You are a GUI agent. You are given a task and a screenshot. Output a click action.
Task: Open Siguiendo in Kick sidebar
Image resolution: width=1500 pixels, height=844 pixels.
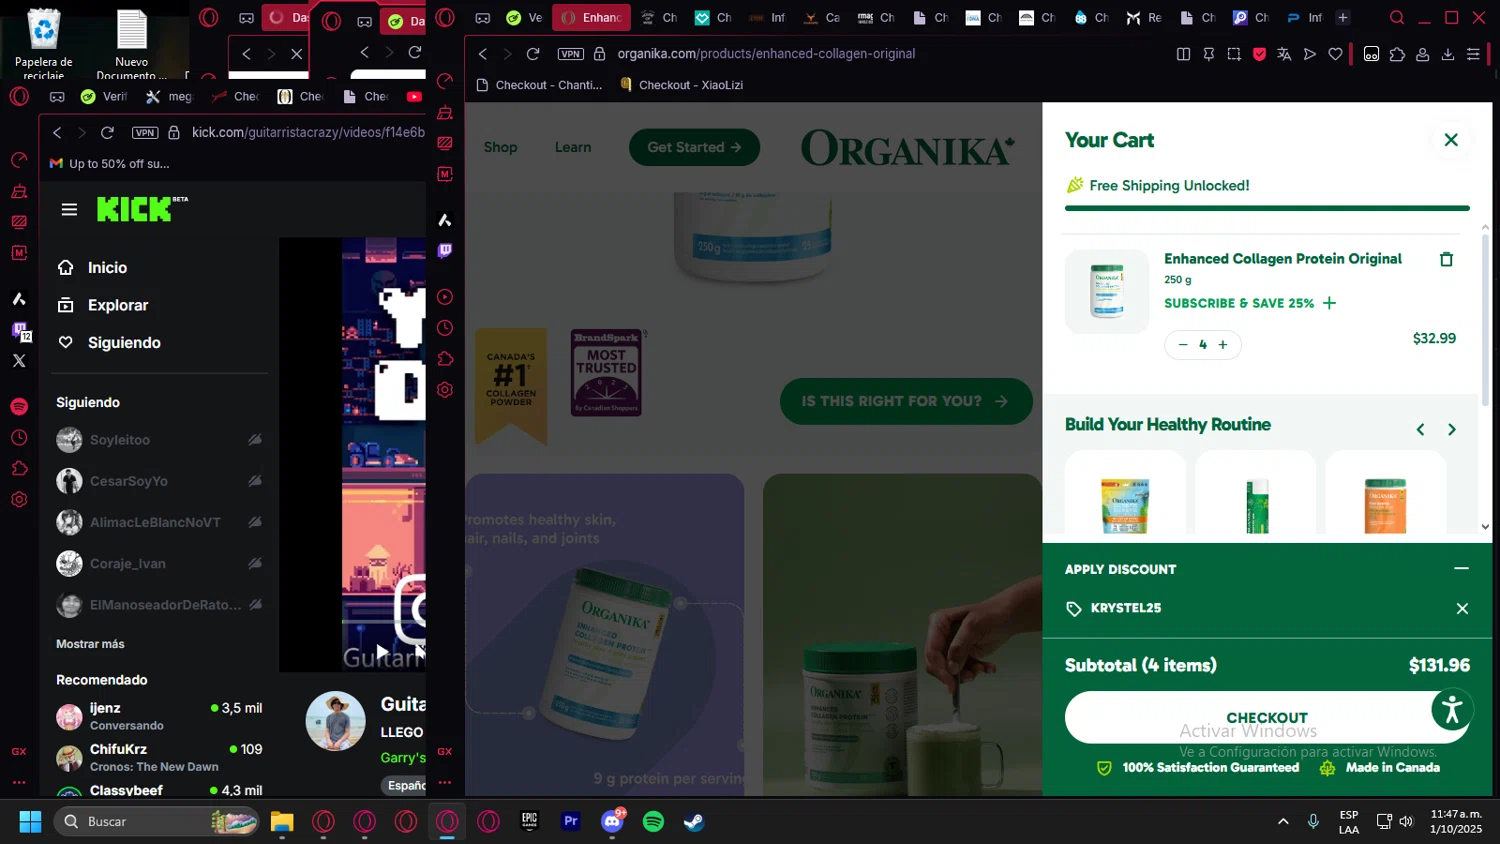coord(109,342)
